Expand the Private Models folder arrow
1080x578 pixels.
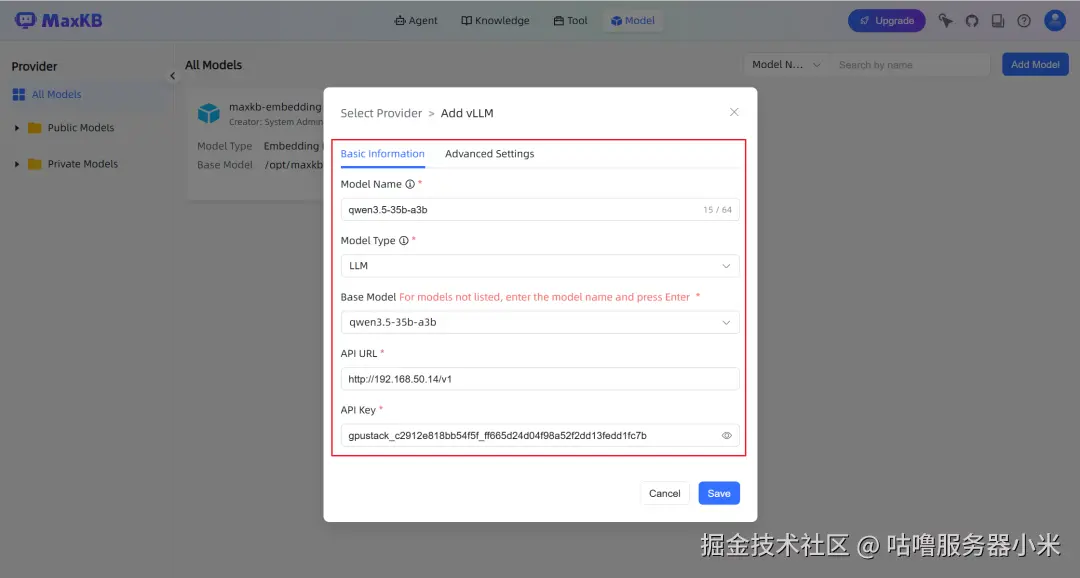(17, 164)
